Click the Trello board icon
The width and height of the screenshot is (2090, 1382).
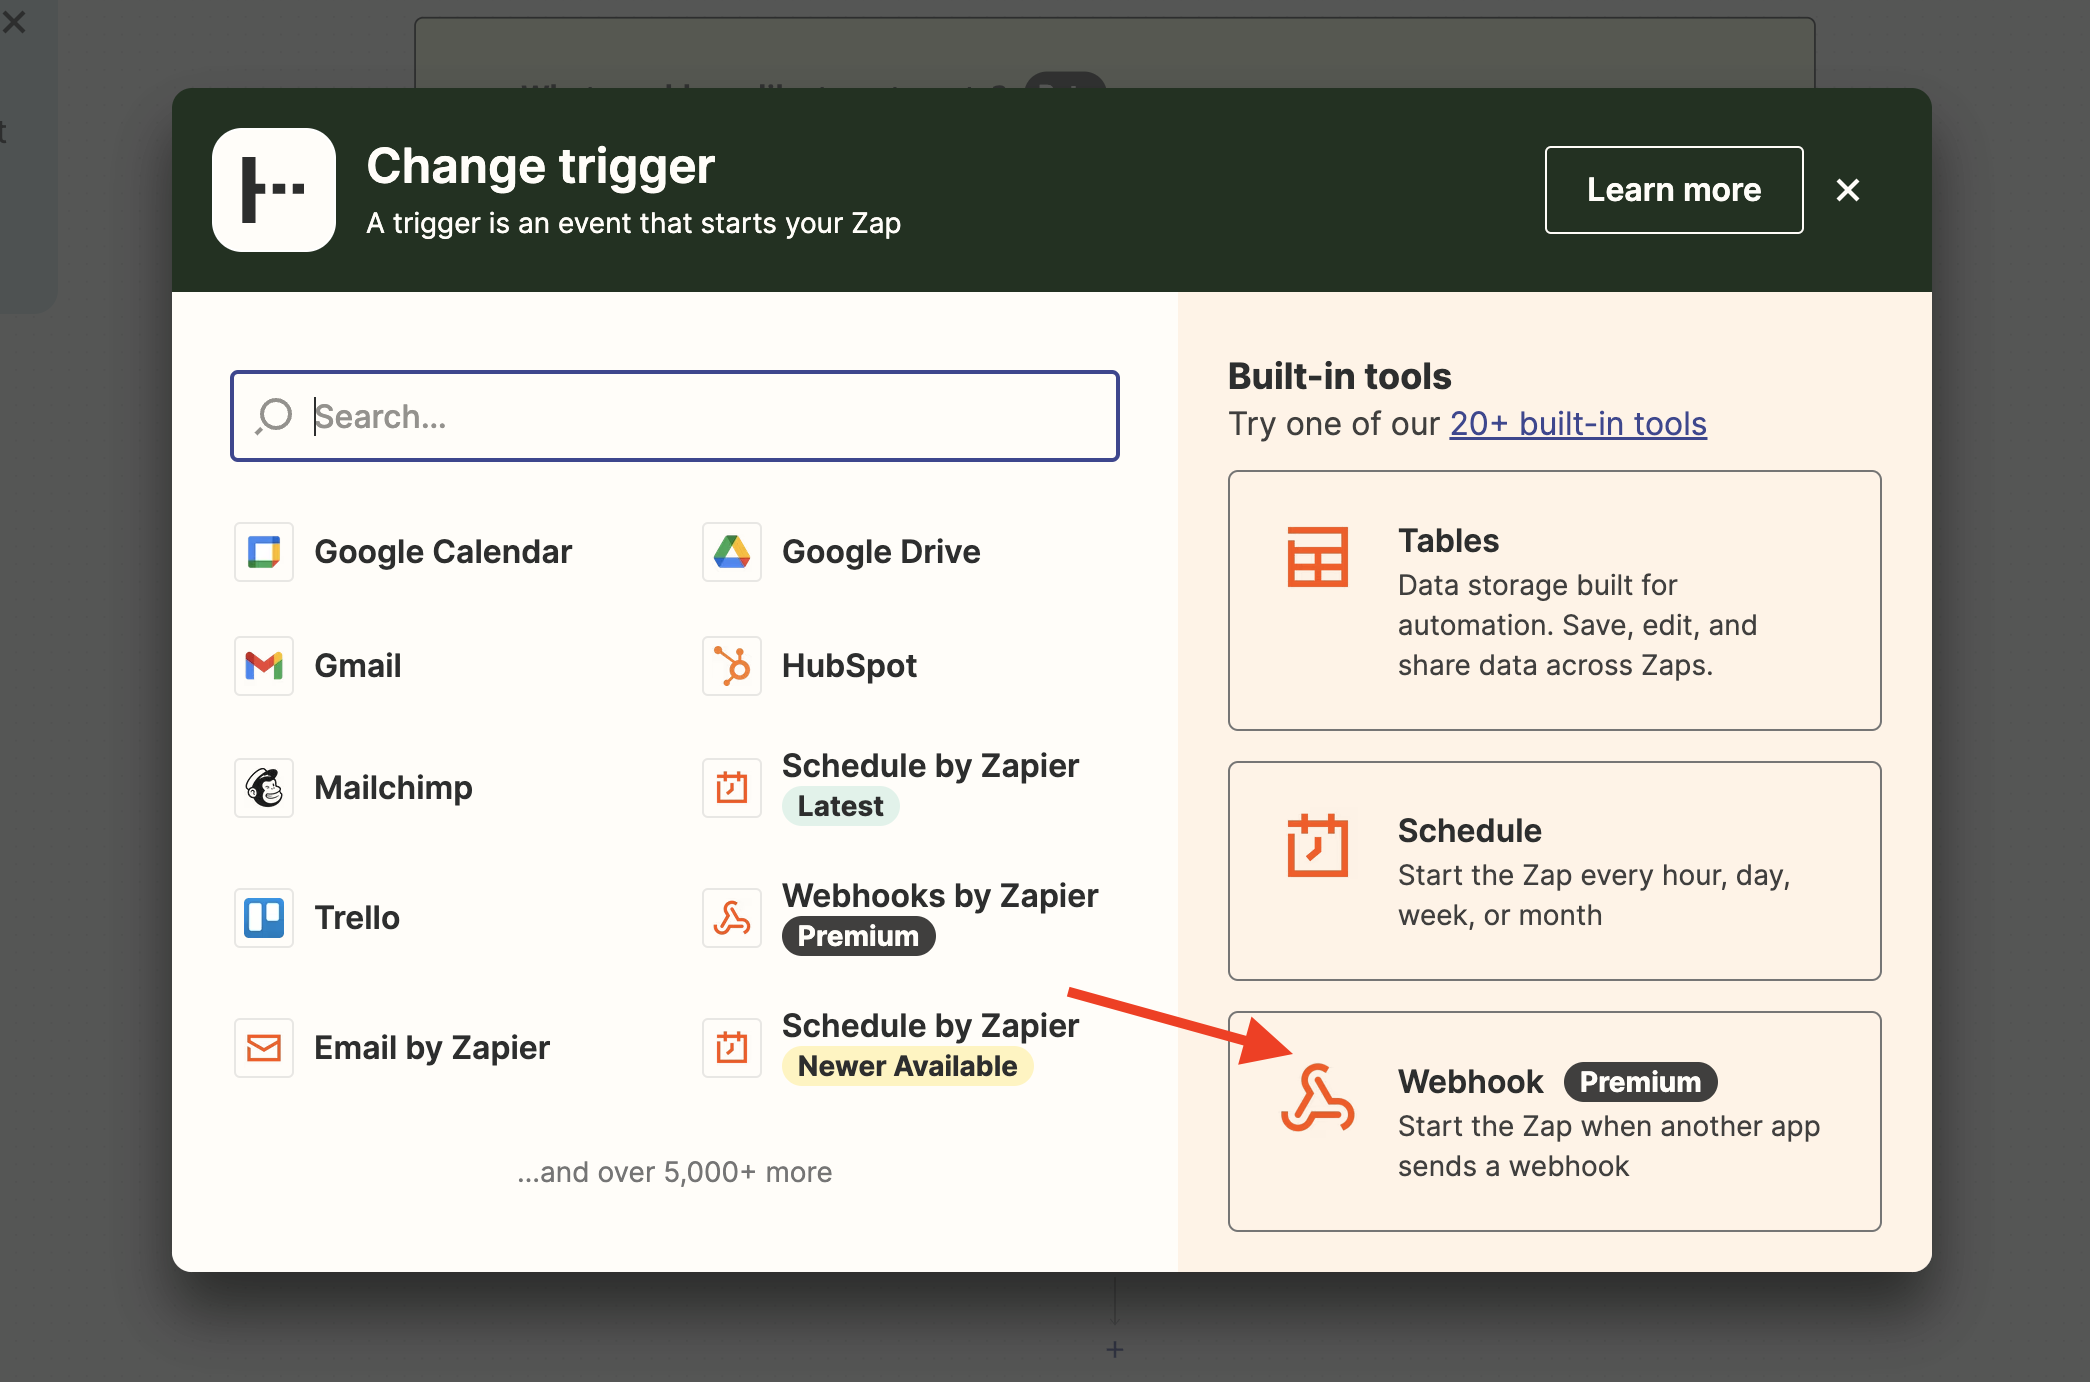(x=264, y=918)
